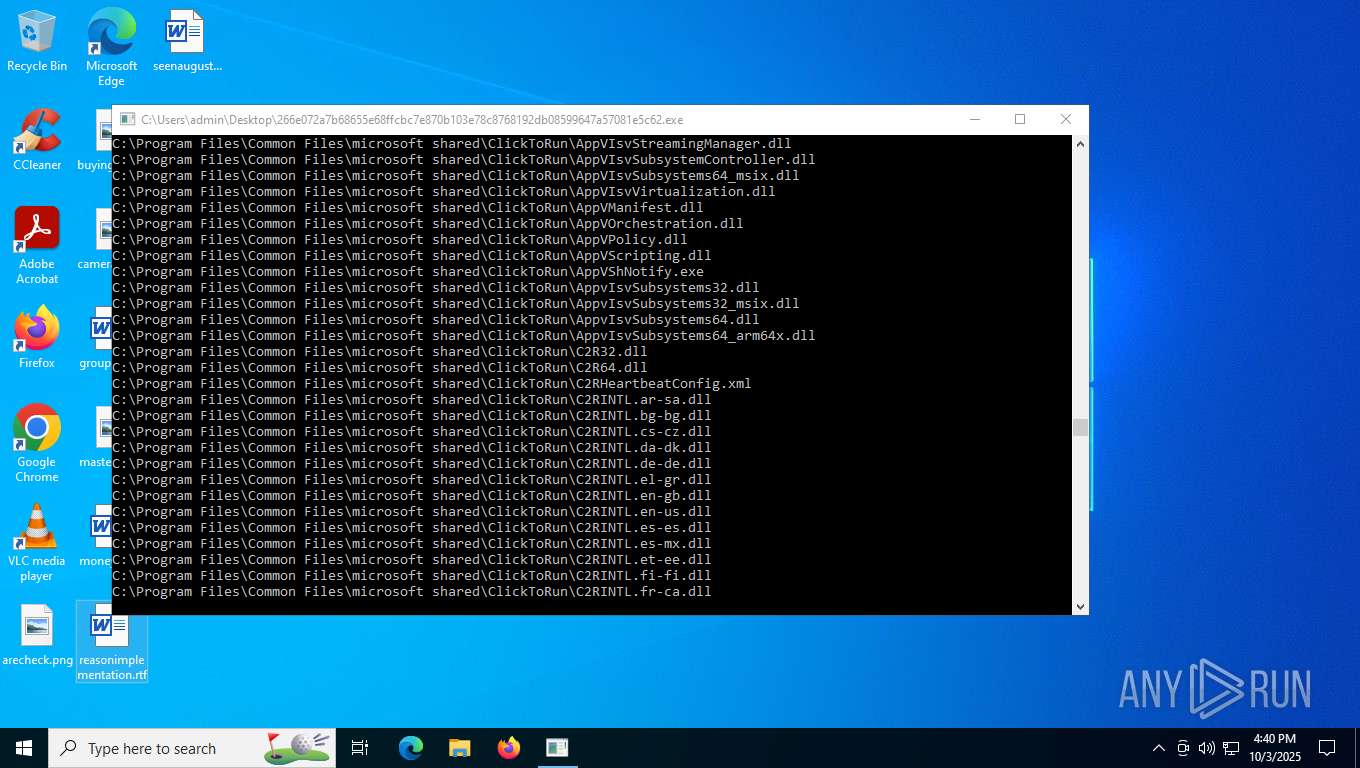Click the console scrollbar down arrow
This screenshot has height=768, width=1360.
pyautogui.click(x=1080, y=606)
